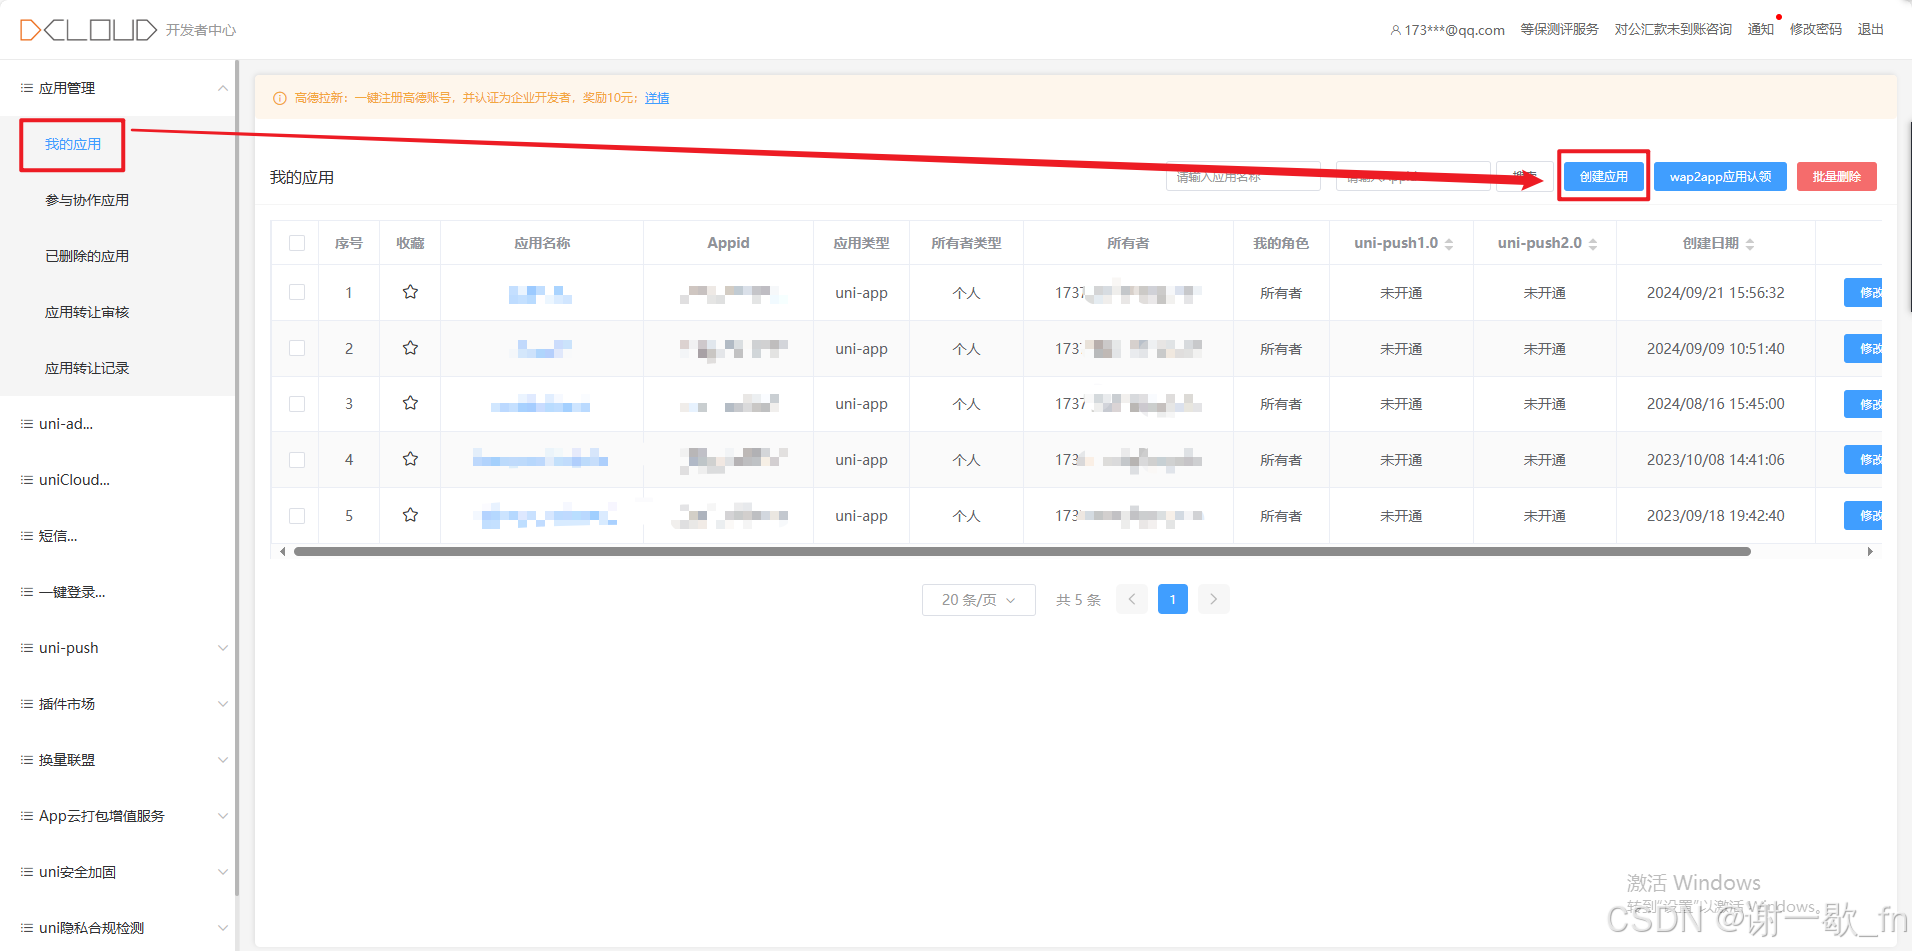Open 等保测评服务 in top bar
Image resolution: width=1912 pixels, height=951 pixels.
pos(1559,30)
